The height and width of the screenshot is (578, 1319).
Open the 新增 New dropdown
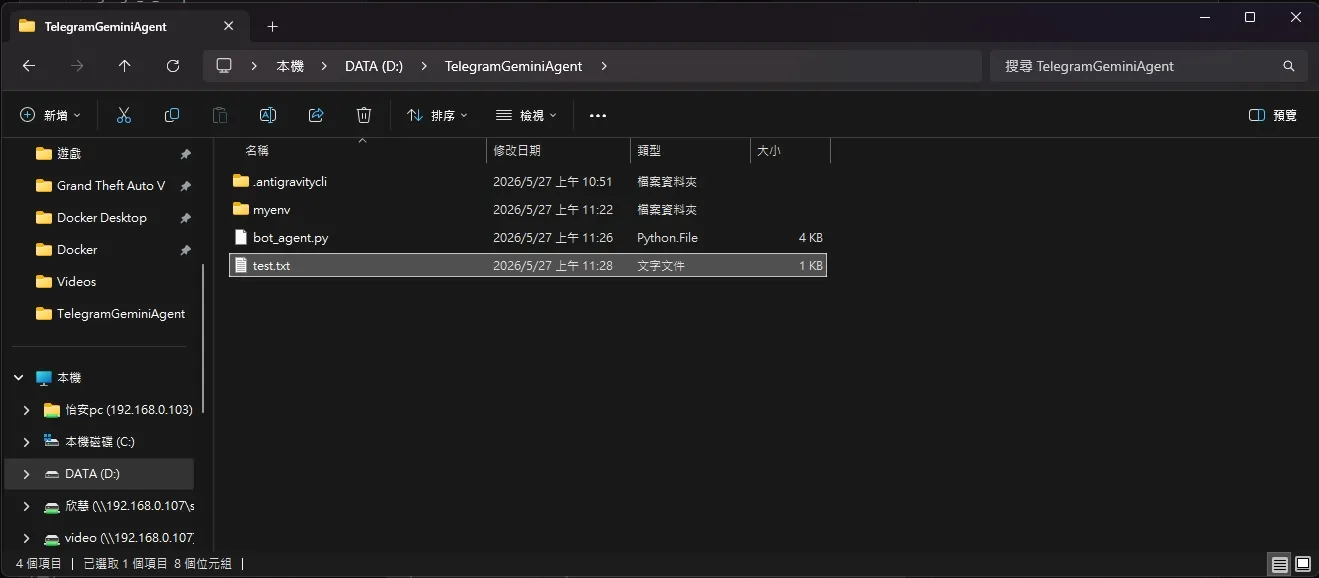pos(50,115)
